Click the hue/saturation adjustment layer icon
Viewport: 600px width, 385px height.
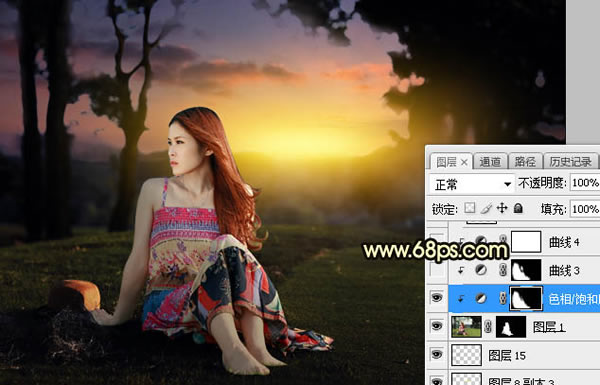click(481, 298)
